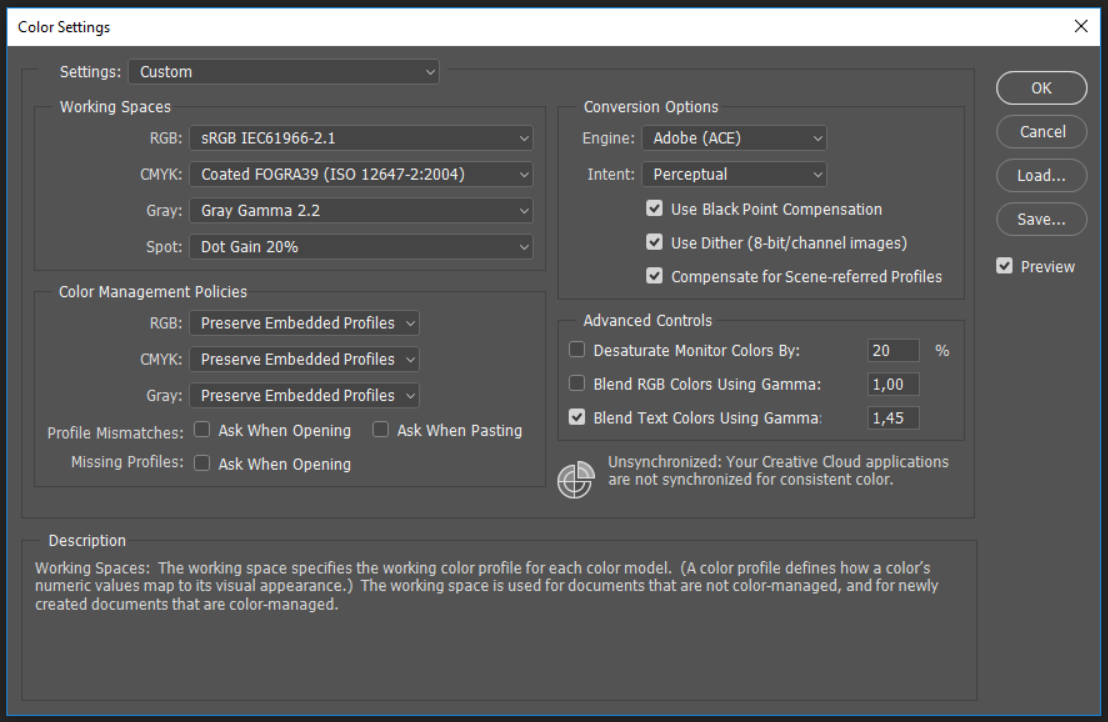Click the Color Settings title text
This screenshot has width=1108, height=722.
[x=64, y=27]
